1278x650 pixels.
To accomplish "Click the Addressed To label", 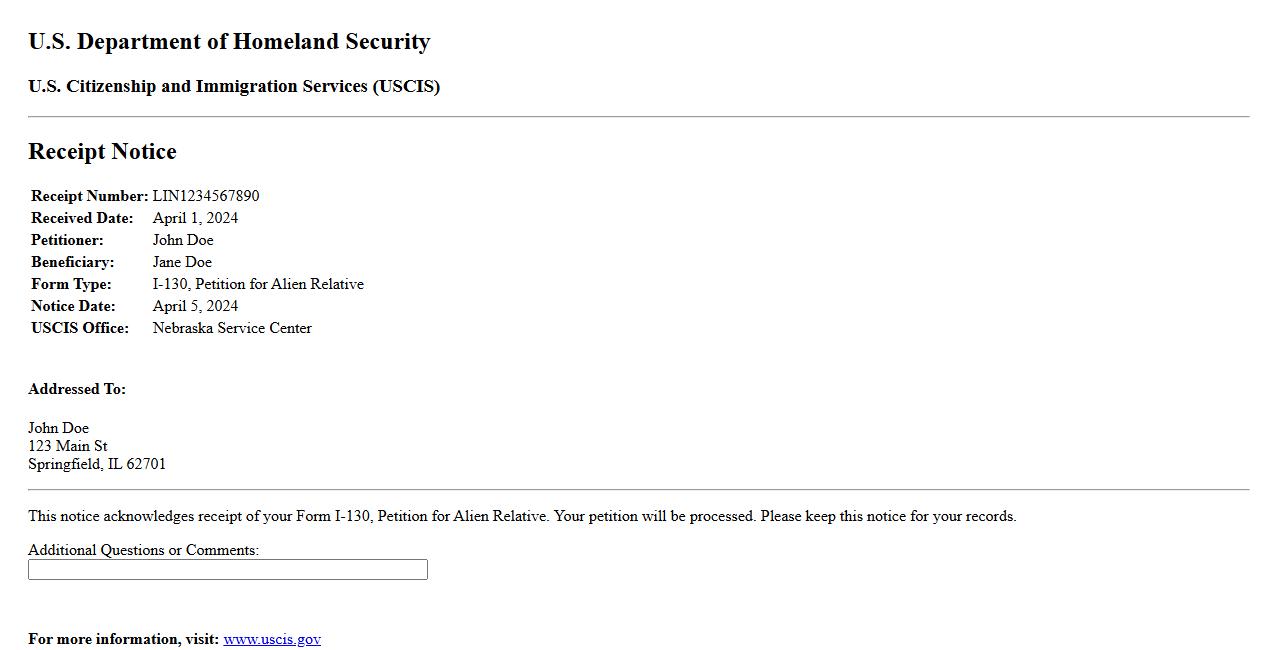I will [x=77, y=389].
